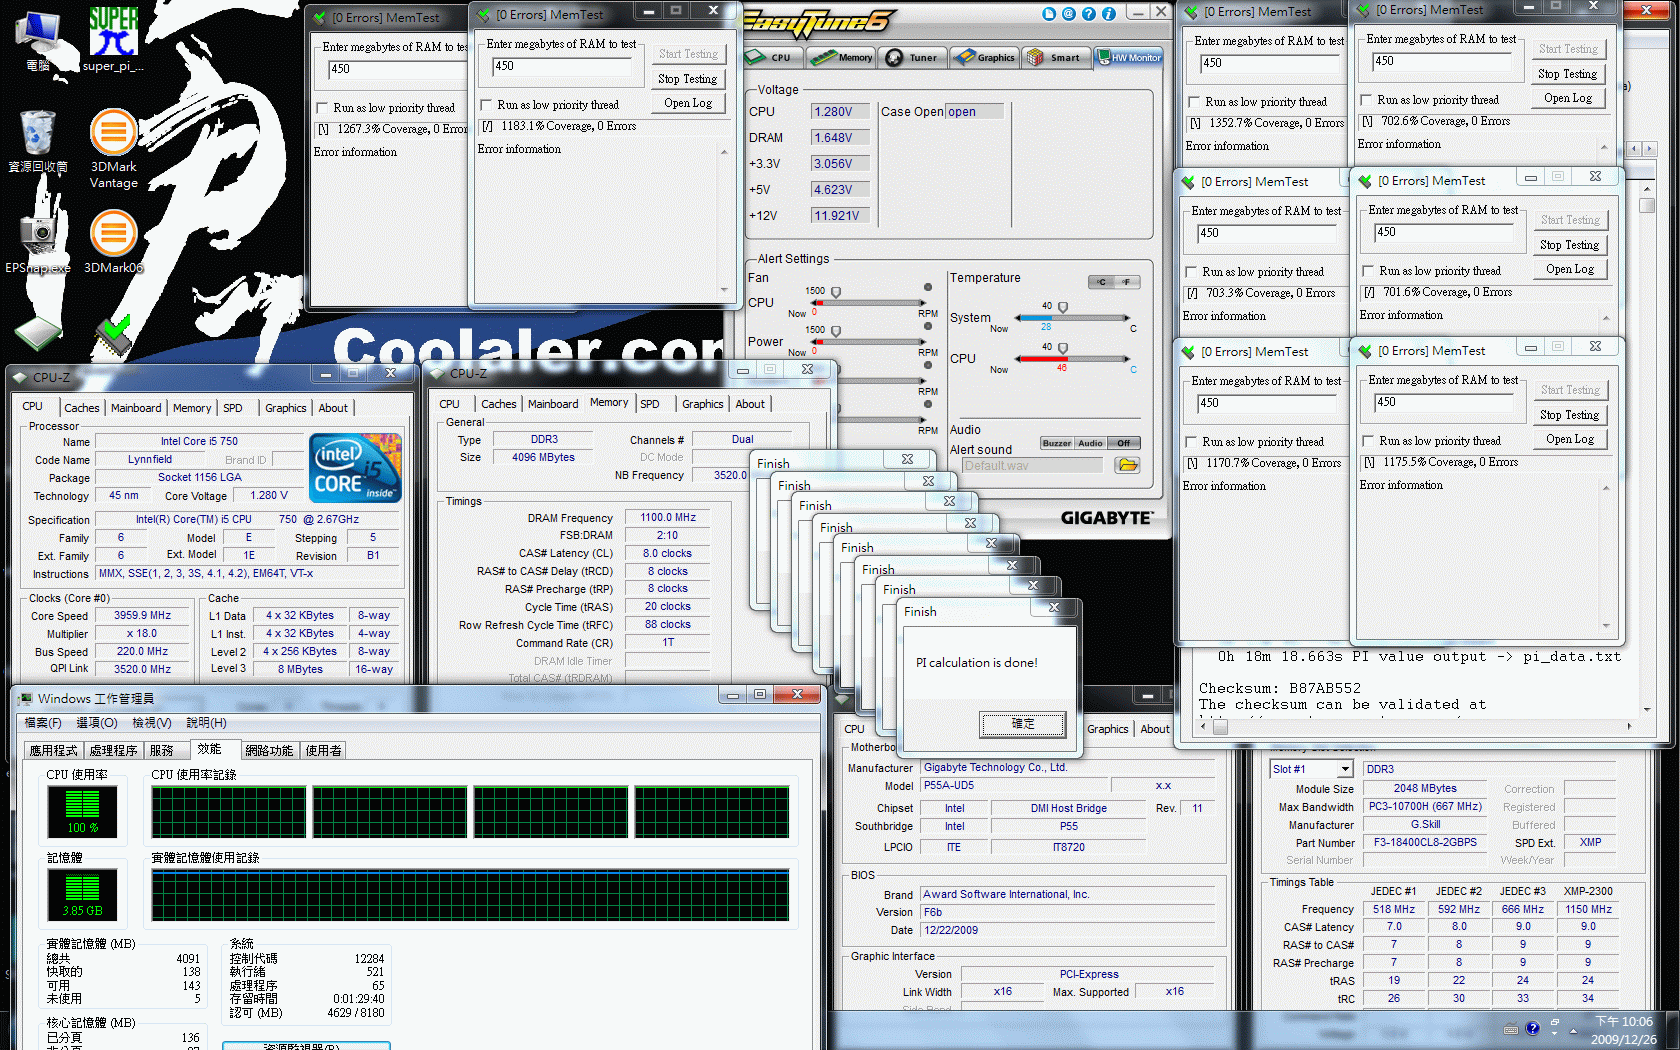This screenshot has width=1680, height=1050.
Task: Open the EasyTune6 Tuner tab
Action: click(x=911, y=58)
